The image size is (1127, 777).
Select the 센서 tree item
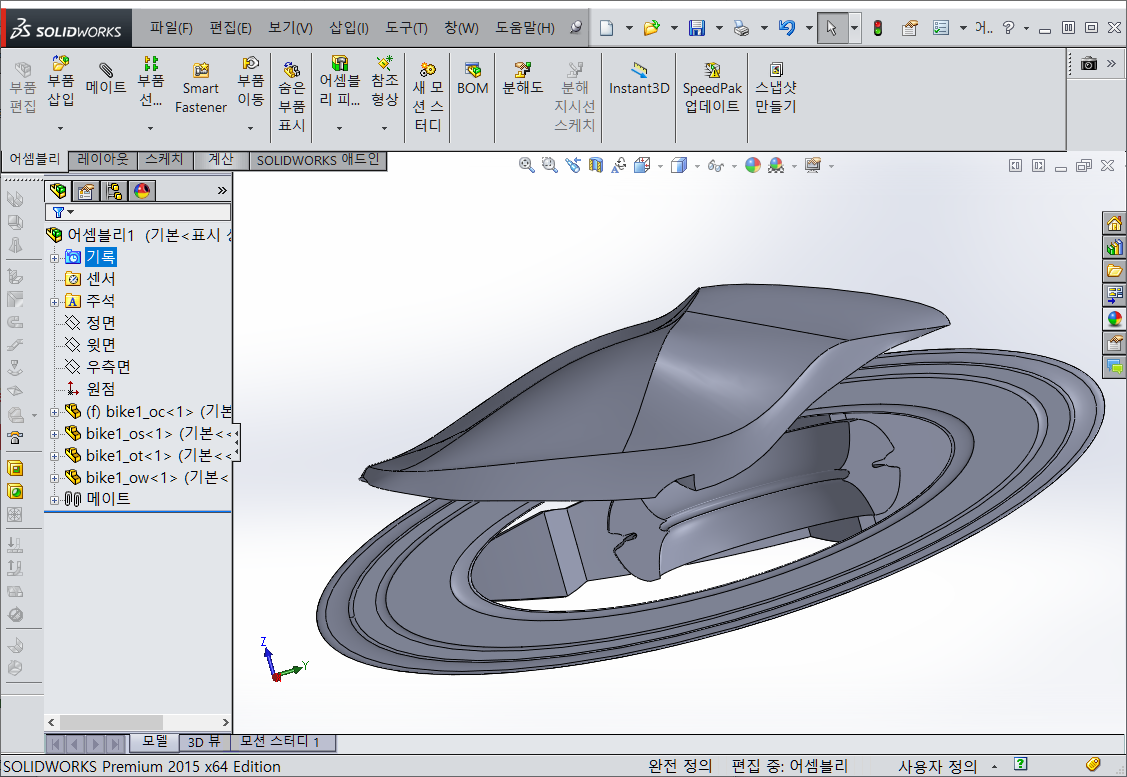click(x=101, y=279)
